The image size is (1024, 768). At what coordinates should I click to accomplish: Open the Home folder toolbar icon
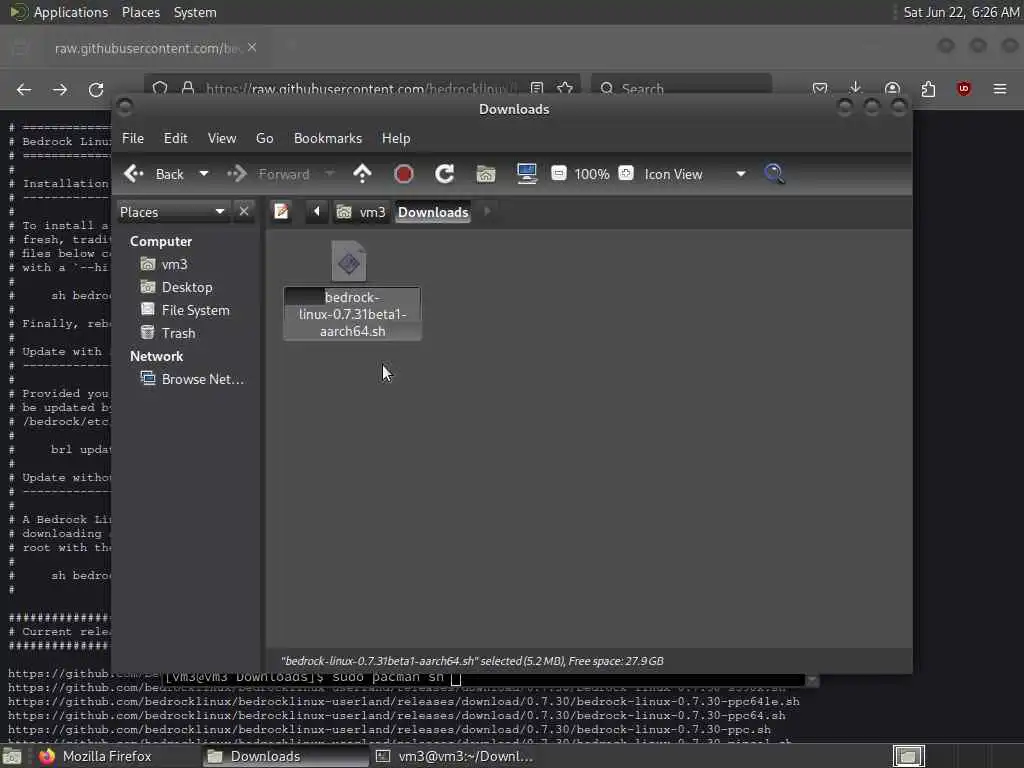click(486, 174)
